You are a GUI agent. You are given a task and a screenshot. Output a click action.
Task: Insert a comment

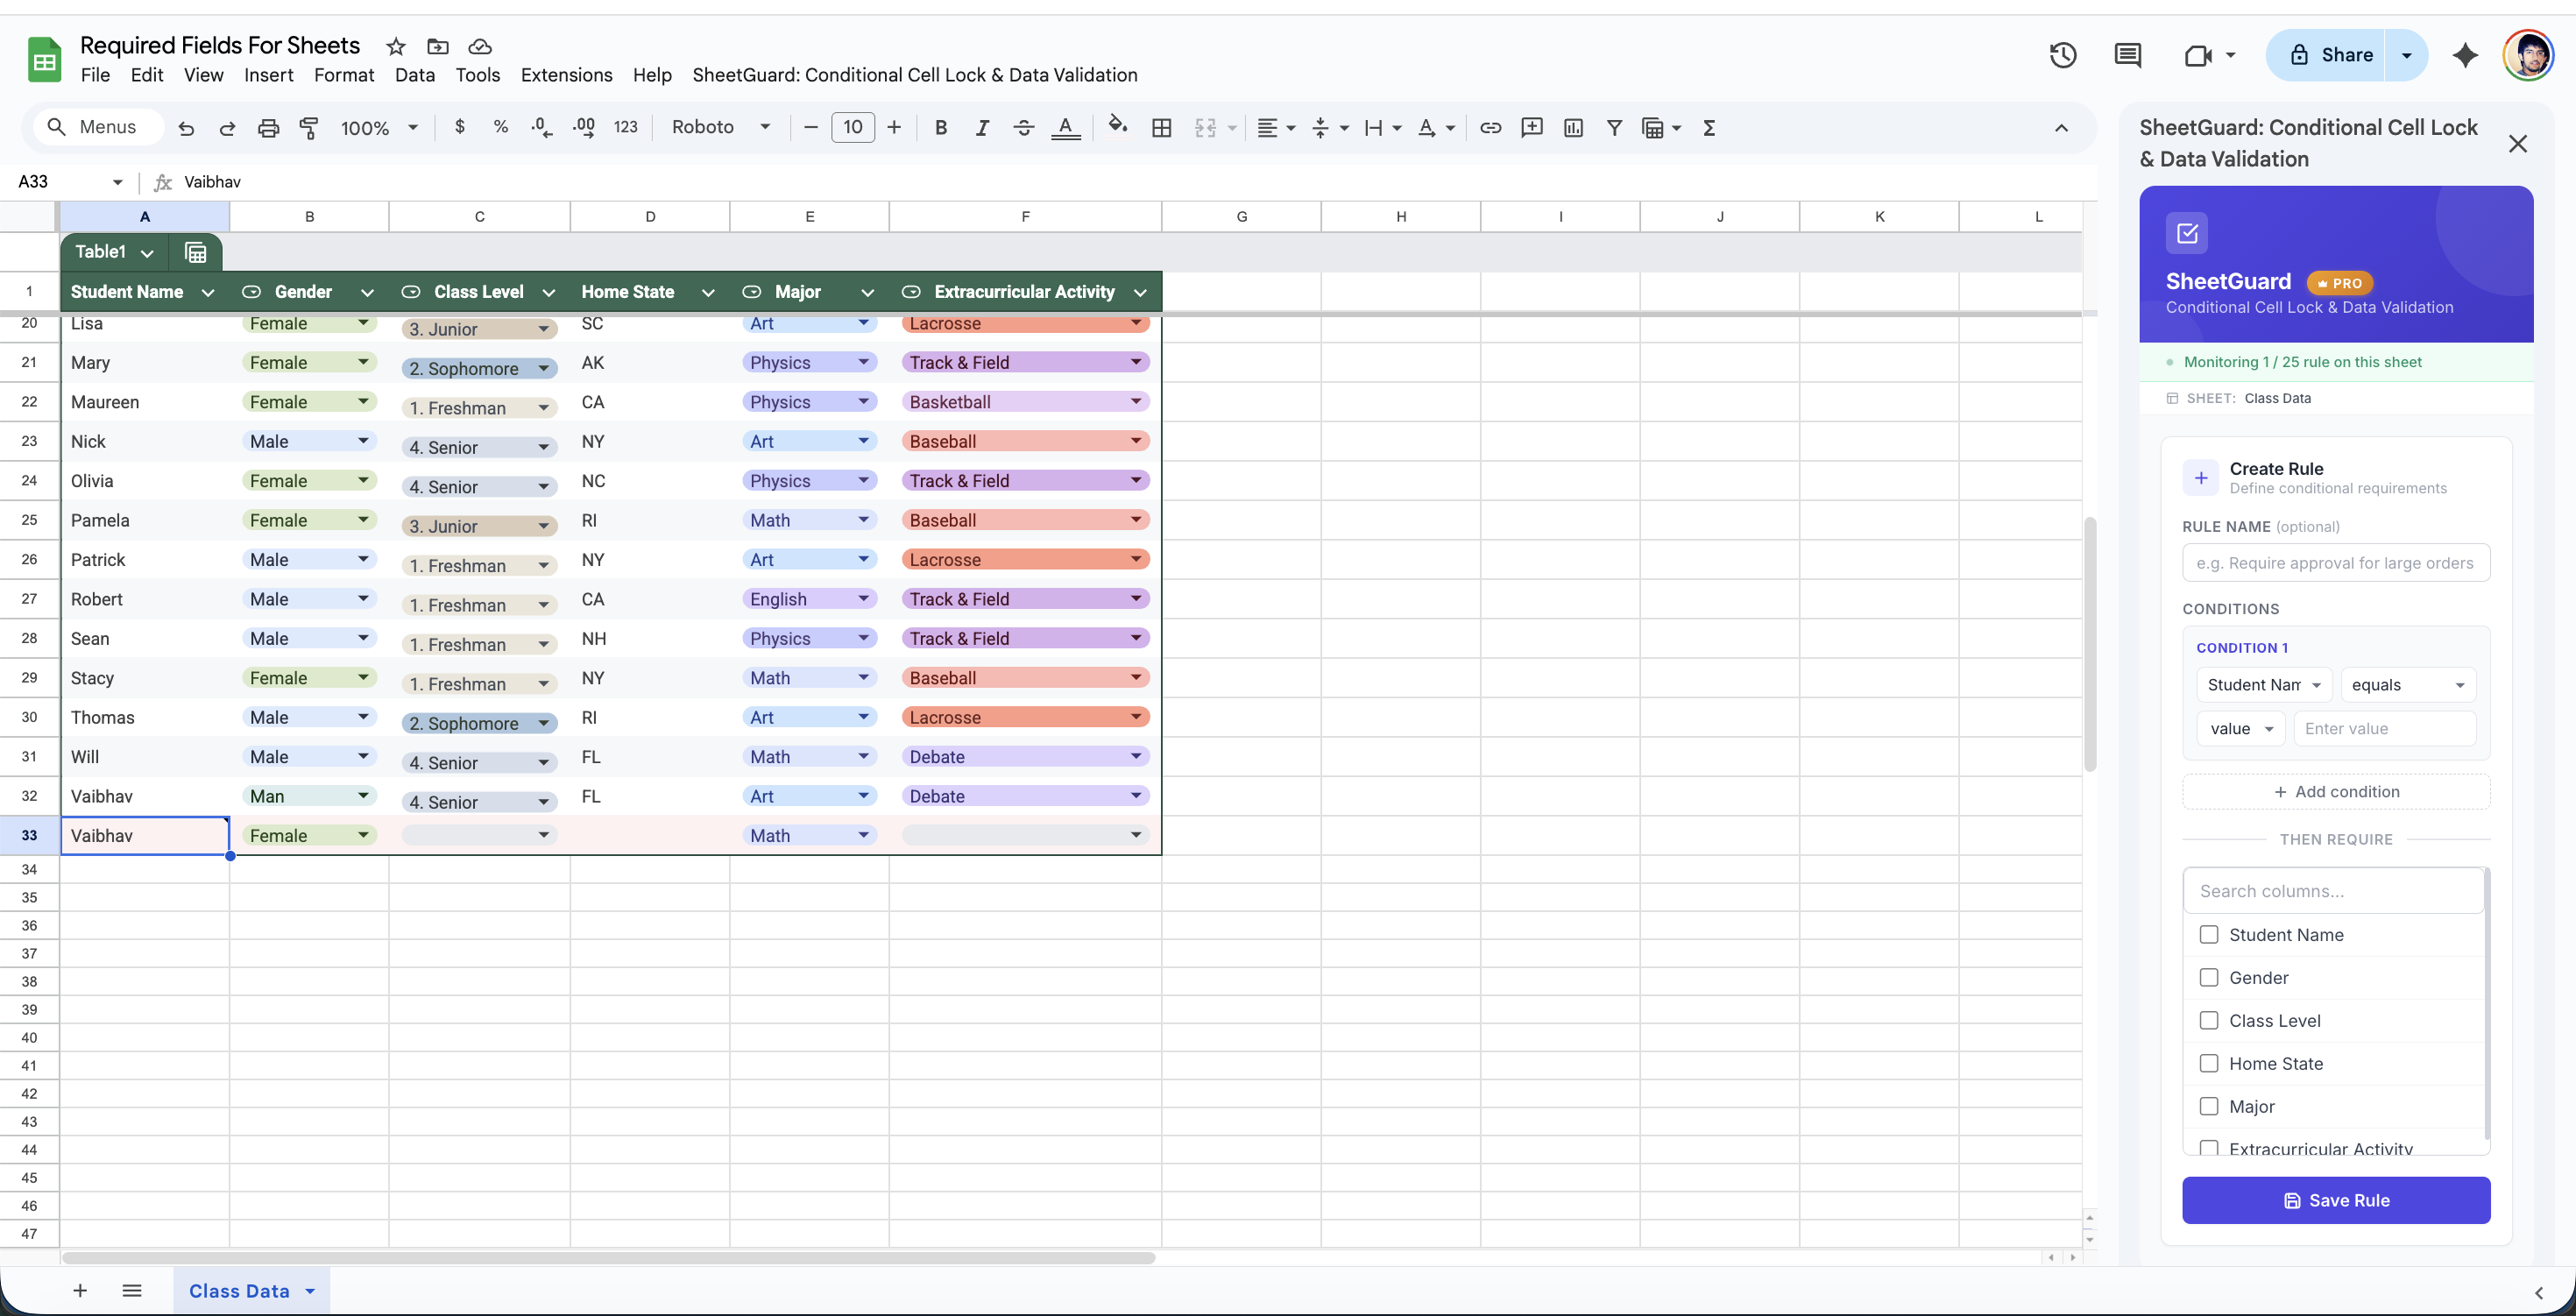(1532, 127)
